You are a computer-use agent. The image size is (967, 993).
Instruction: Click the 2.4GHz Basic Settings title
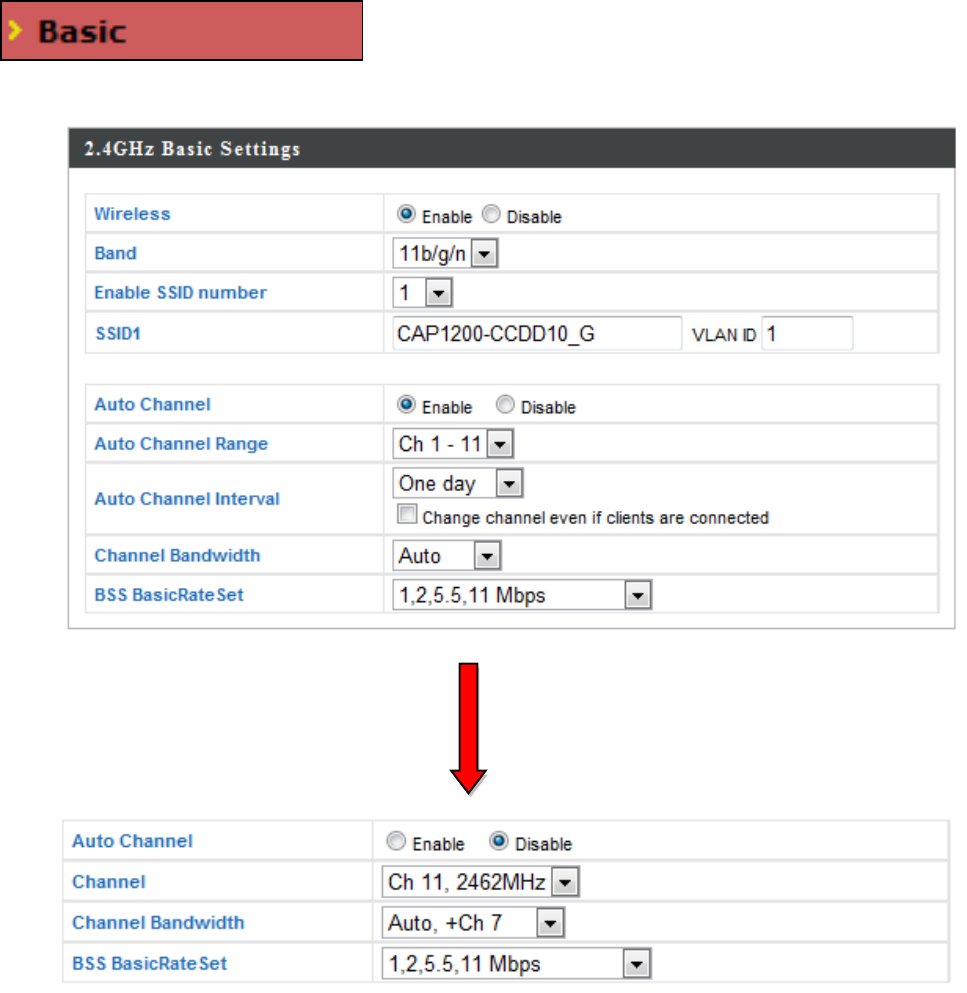tap(193, 149)
